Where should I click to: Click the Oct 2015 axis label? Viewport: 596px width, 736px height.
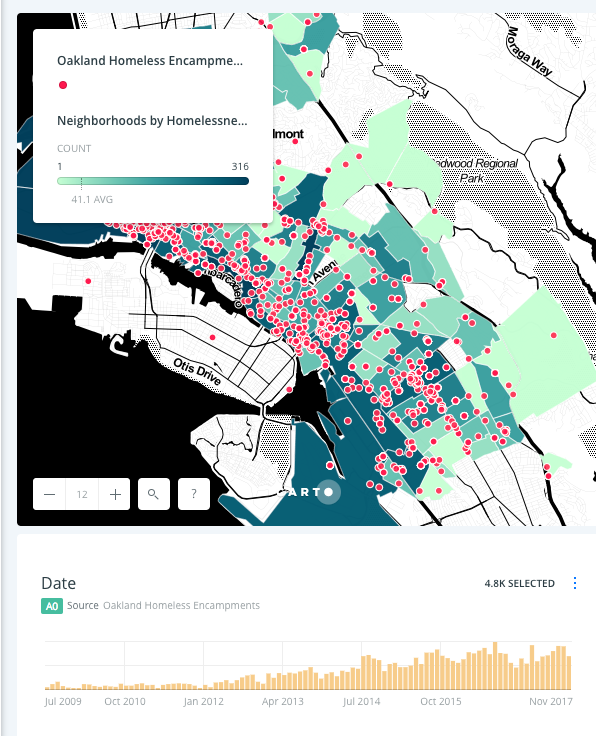441,701
